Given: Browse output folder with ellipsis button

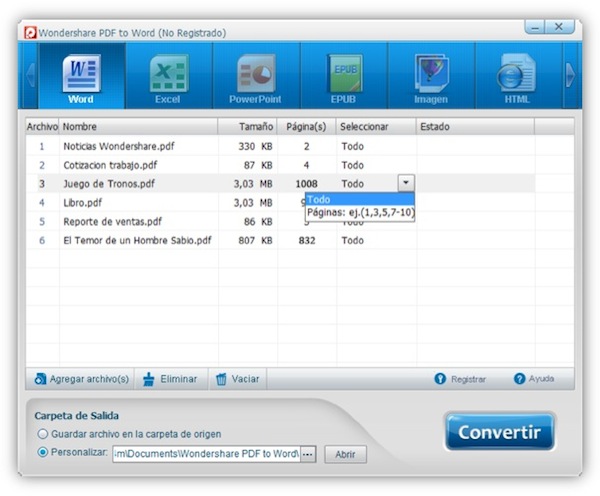Looking at the screenshot, I should [x=308, y=454].
